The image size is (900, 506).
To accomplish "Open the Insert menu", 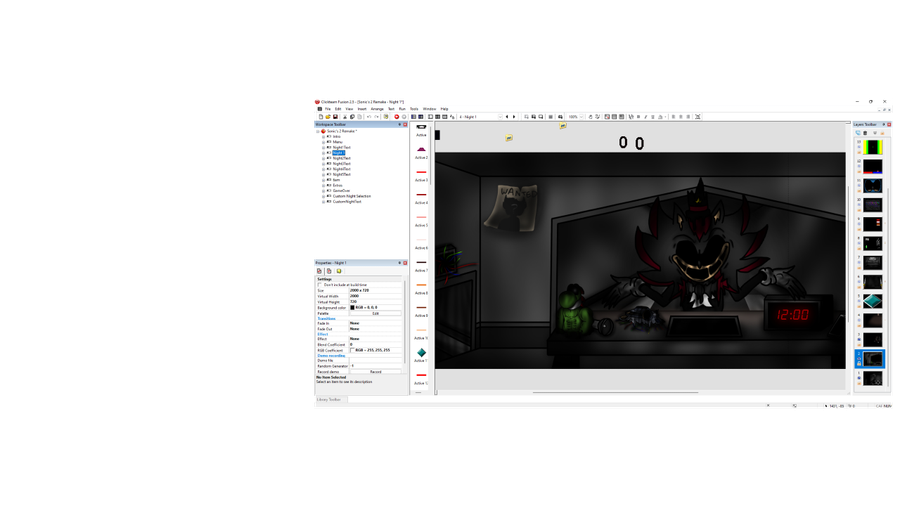I will point(362,109).
